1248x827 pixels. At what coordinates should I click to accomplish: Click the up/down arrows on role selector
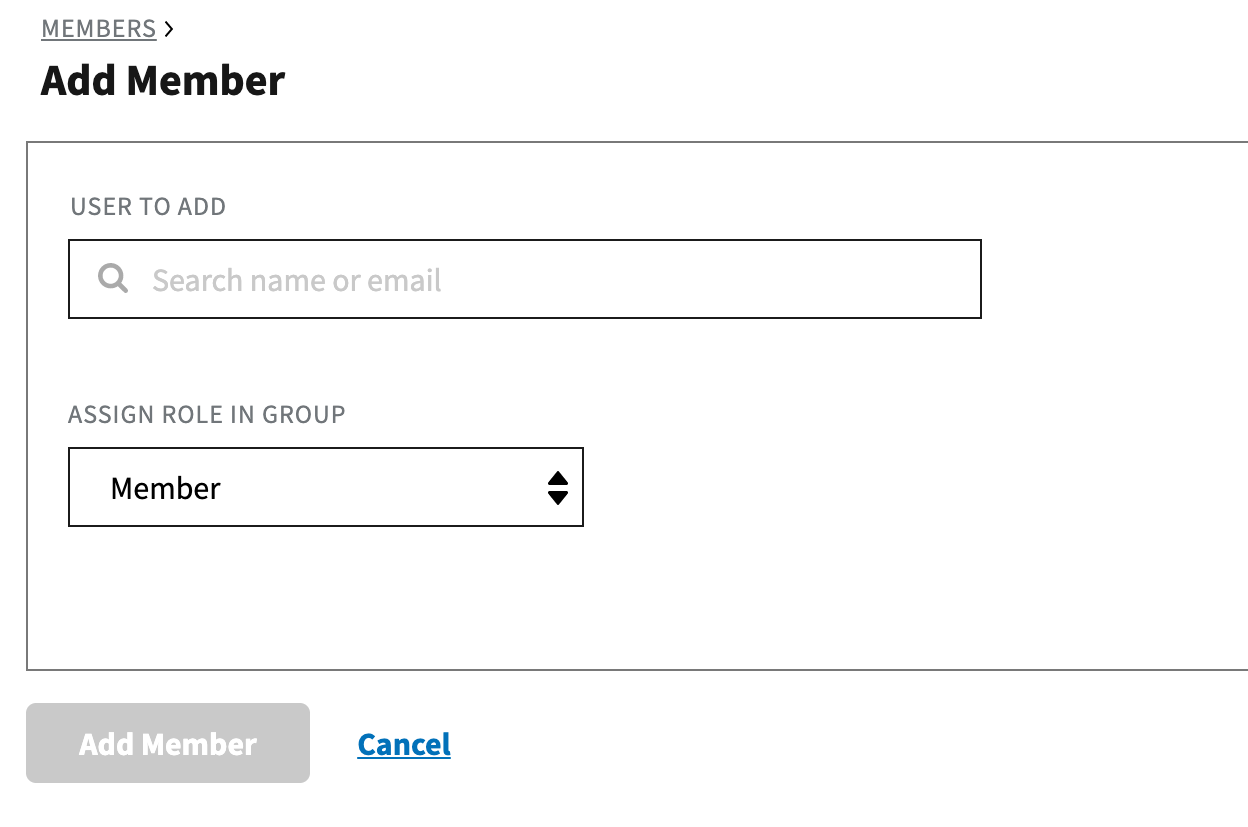coord(557,488)
